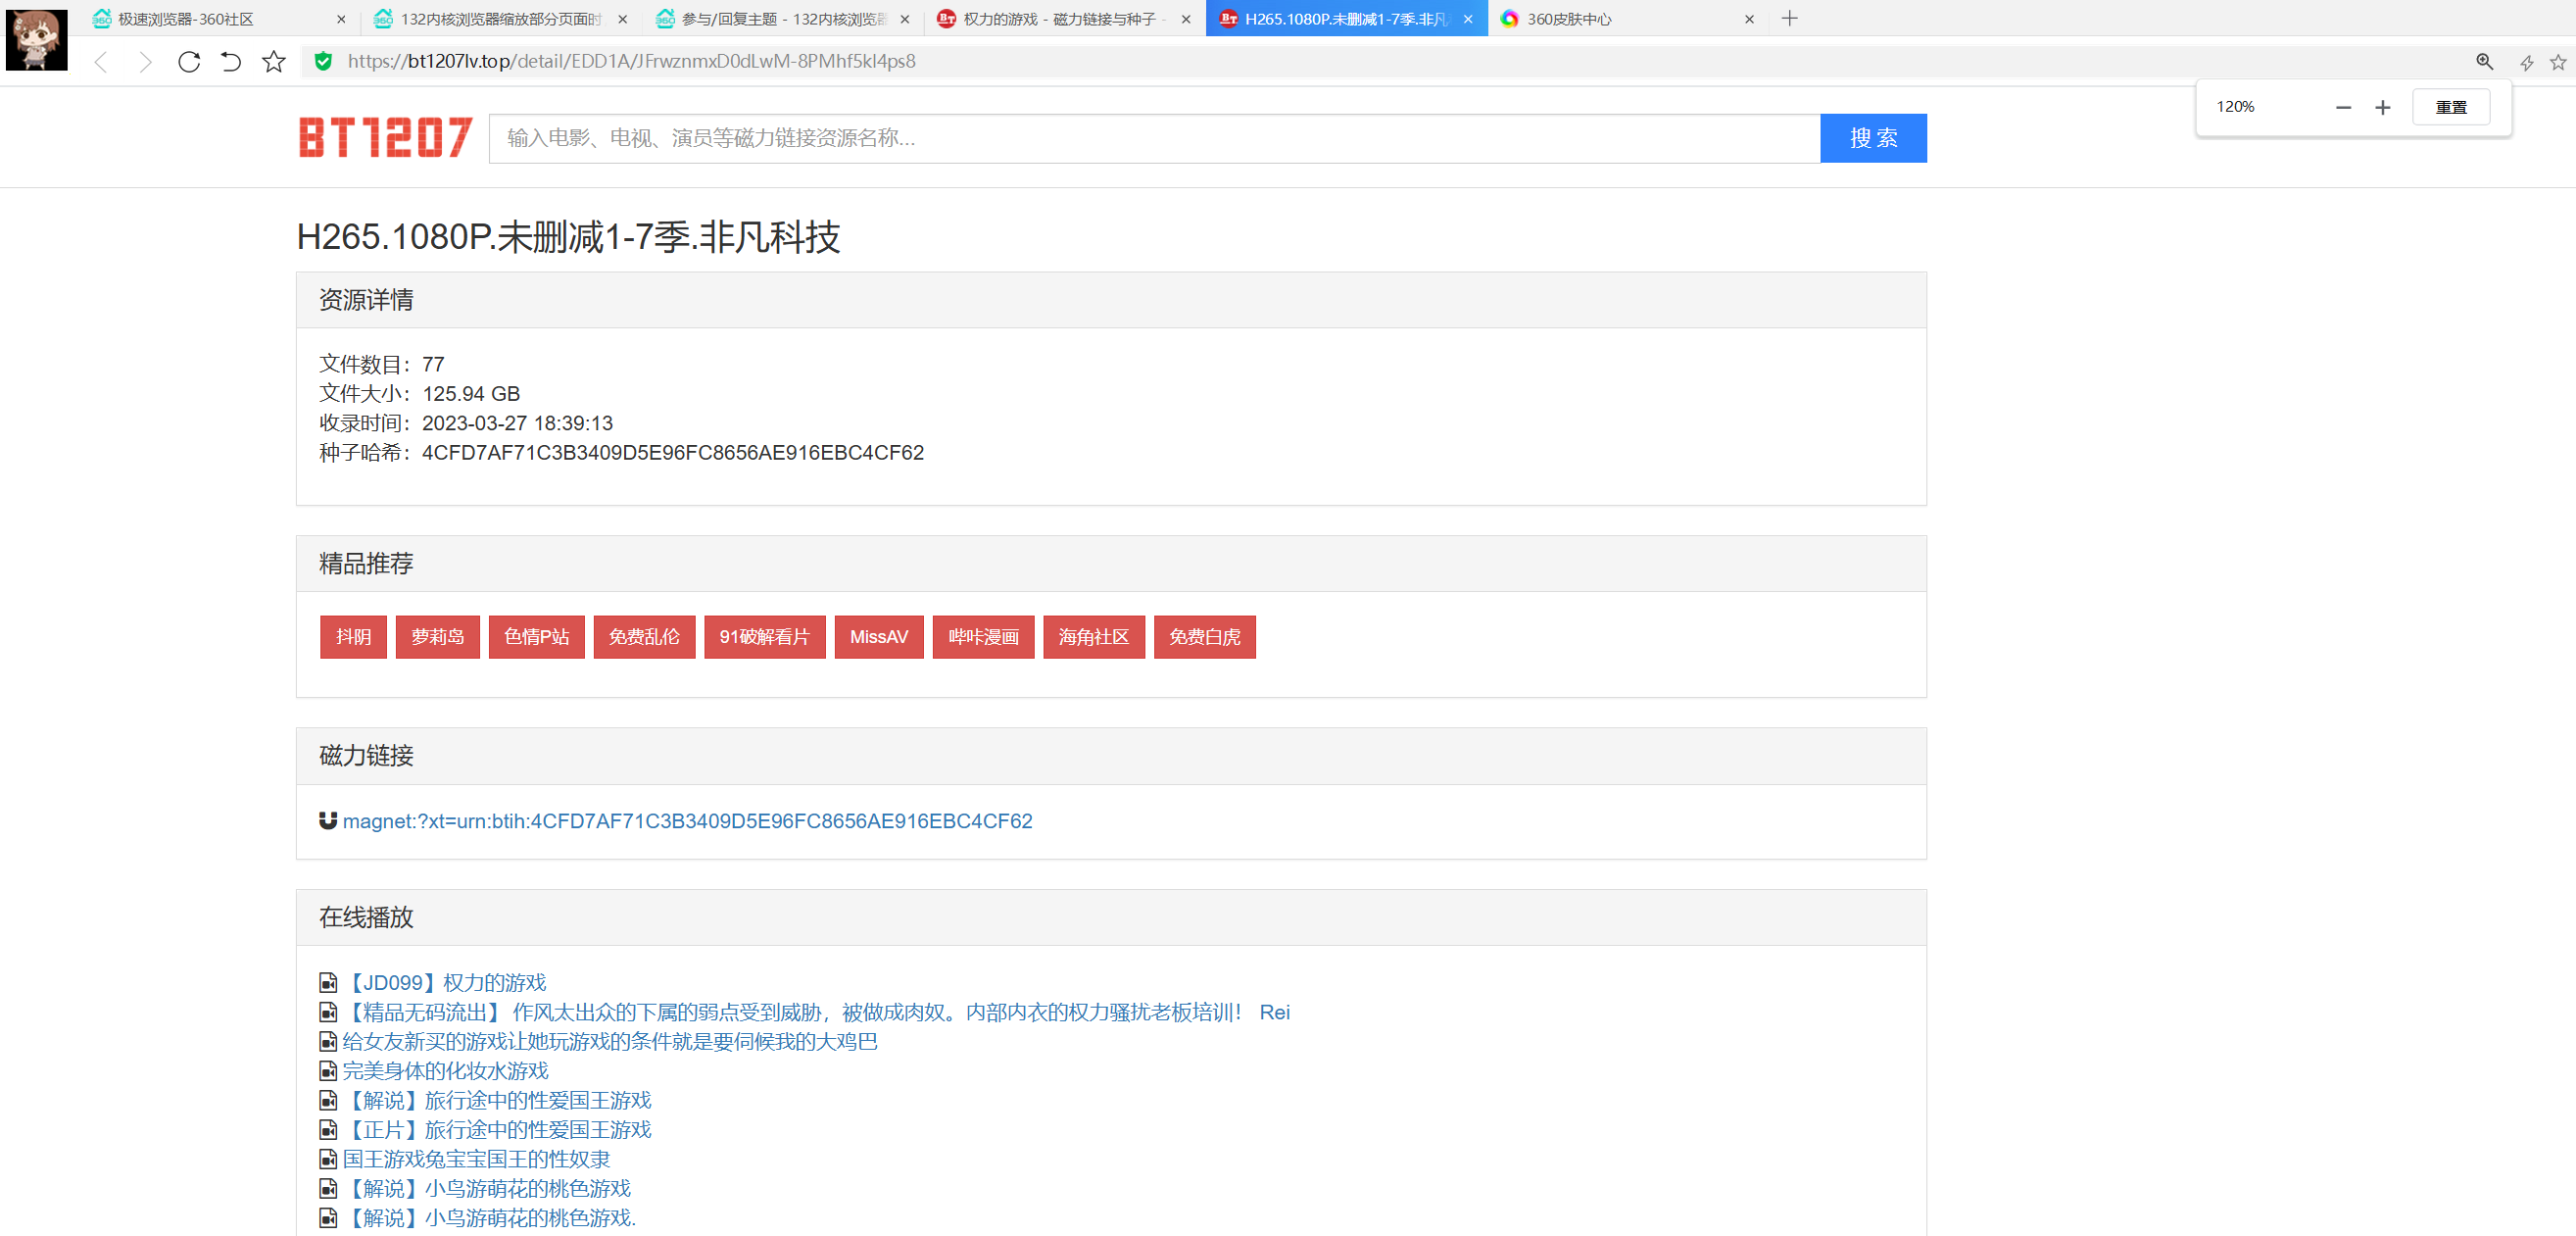Open a new tab with plus button
Image resolution: width=2576 pixels, height=1236 pixels.
point(1790,18)
